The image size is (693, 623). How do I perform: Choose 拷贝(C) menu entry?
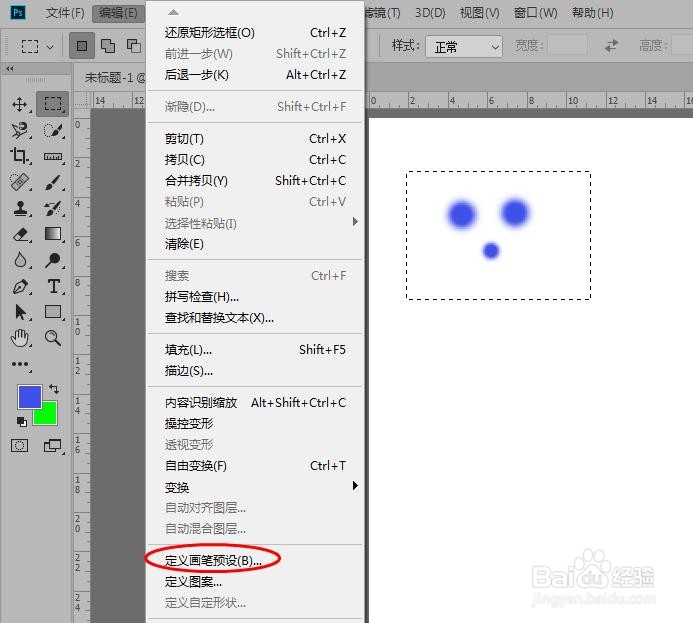255,160
